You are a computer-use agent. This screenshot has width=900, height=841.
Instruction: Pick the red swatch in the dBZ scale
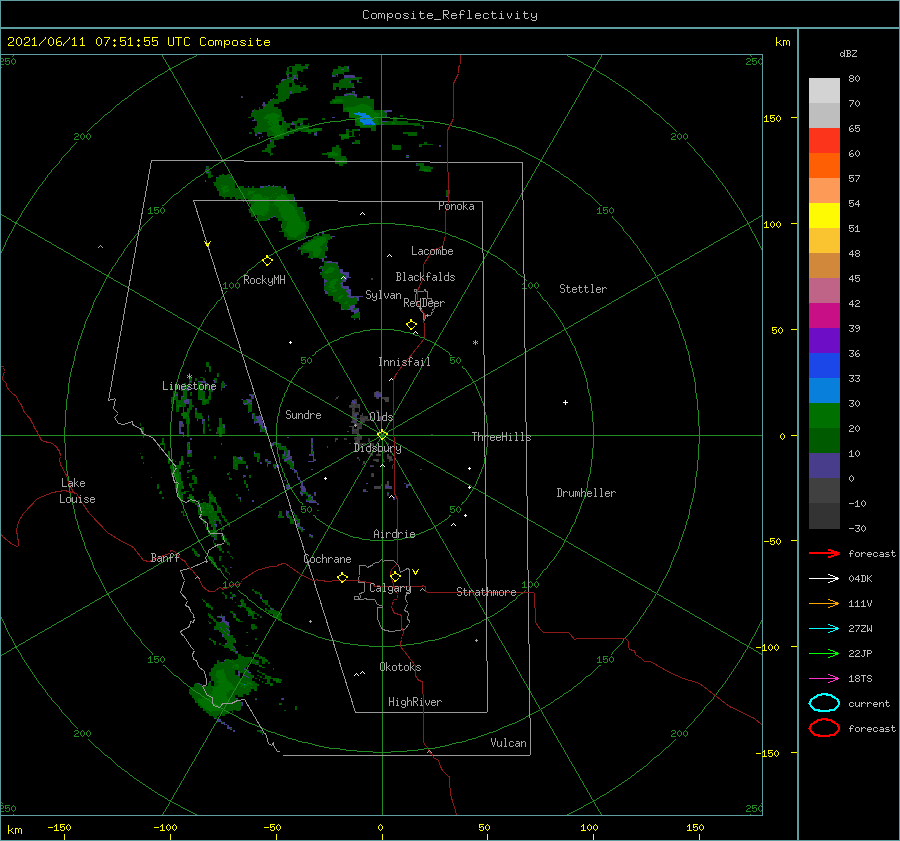coord(824,141)
